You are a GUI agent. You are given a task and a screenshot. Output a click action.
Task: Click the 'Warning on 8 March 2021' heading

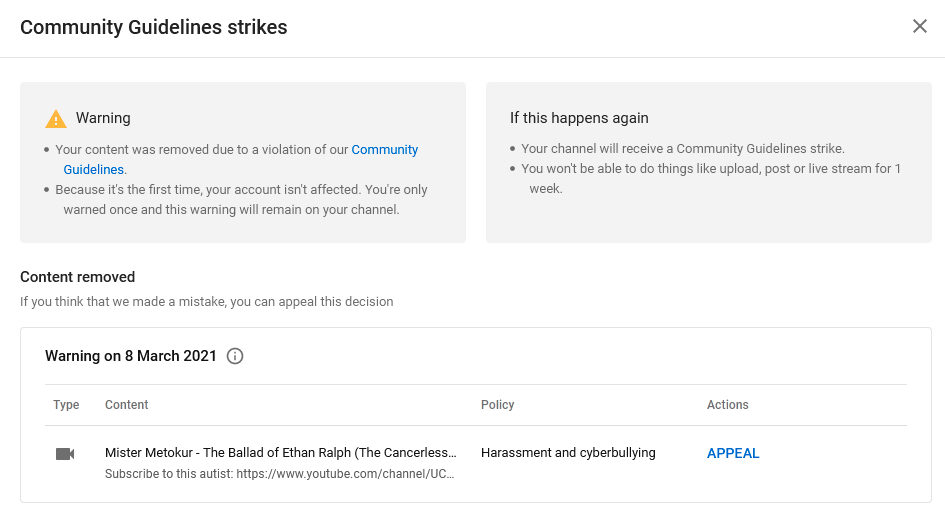point(131,356)
